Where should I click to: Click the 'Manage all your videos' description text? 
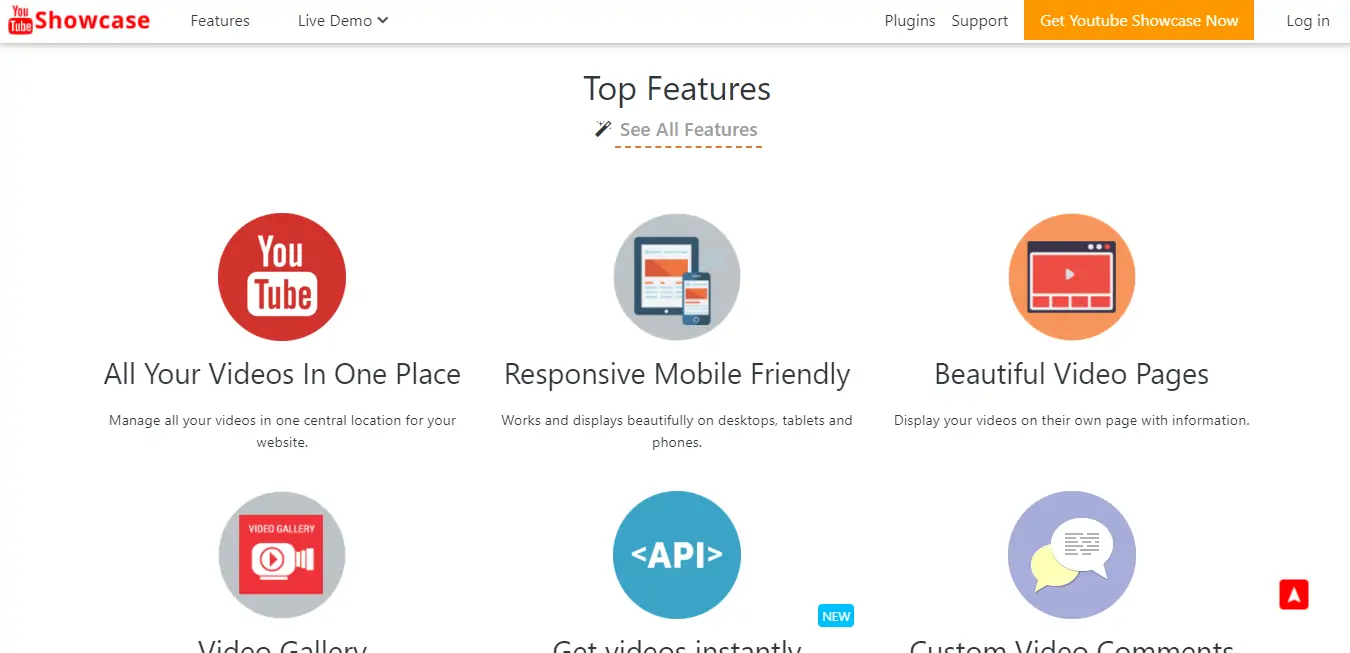tap(282, 431)
